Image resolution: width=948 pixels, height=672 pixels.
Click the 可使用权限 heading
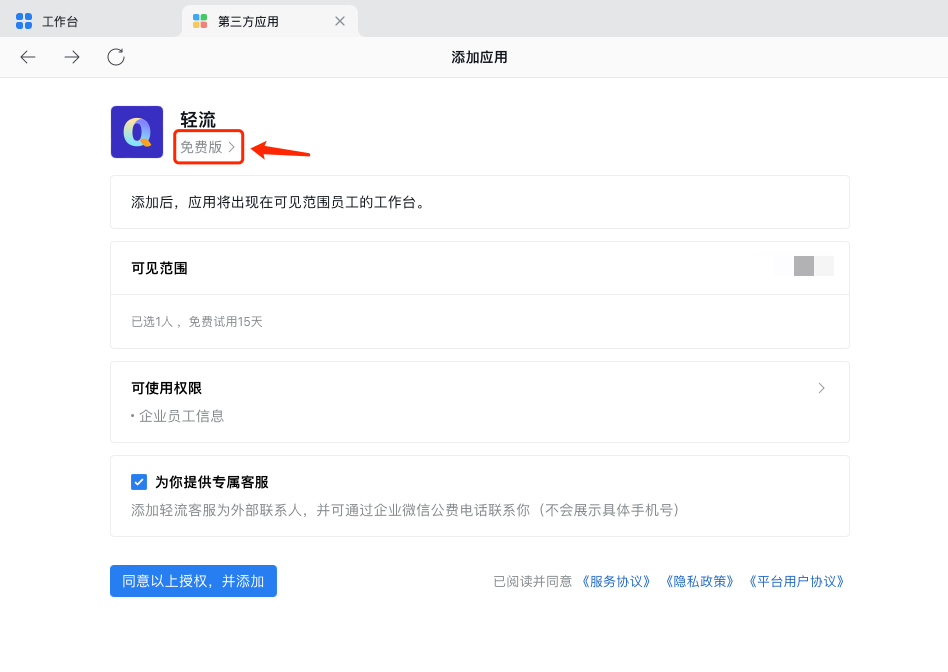tap(166, 388)
